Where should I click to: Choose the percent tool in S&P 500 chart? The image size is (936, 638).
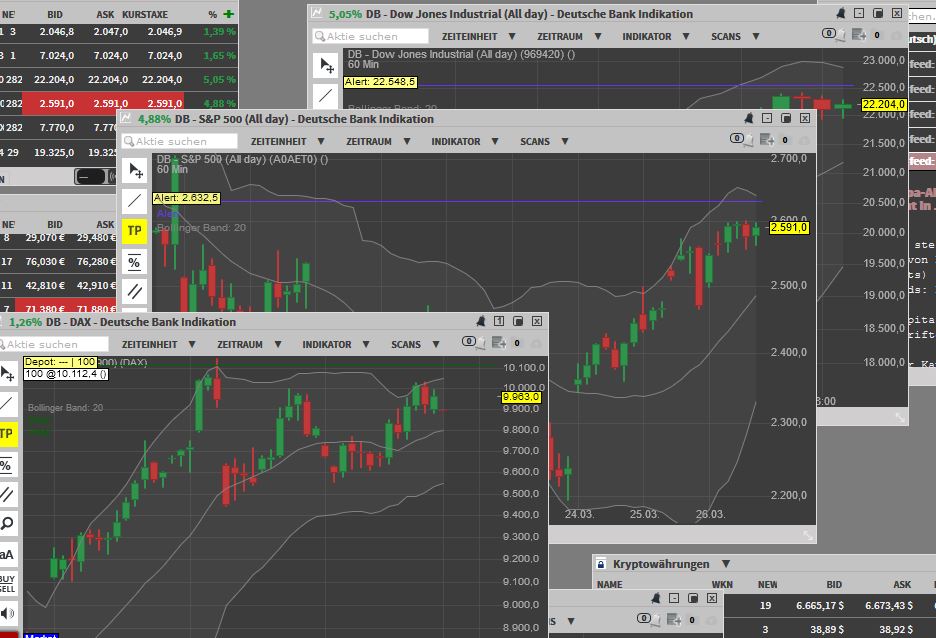[x=135, y=261]
